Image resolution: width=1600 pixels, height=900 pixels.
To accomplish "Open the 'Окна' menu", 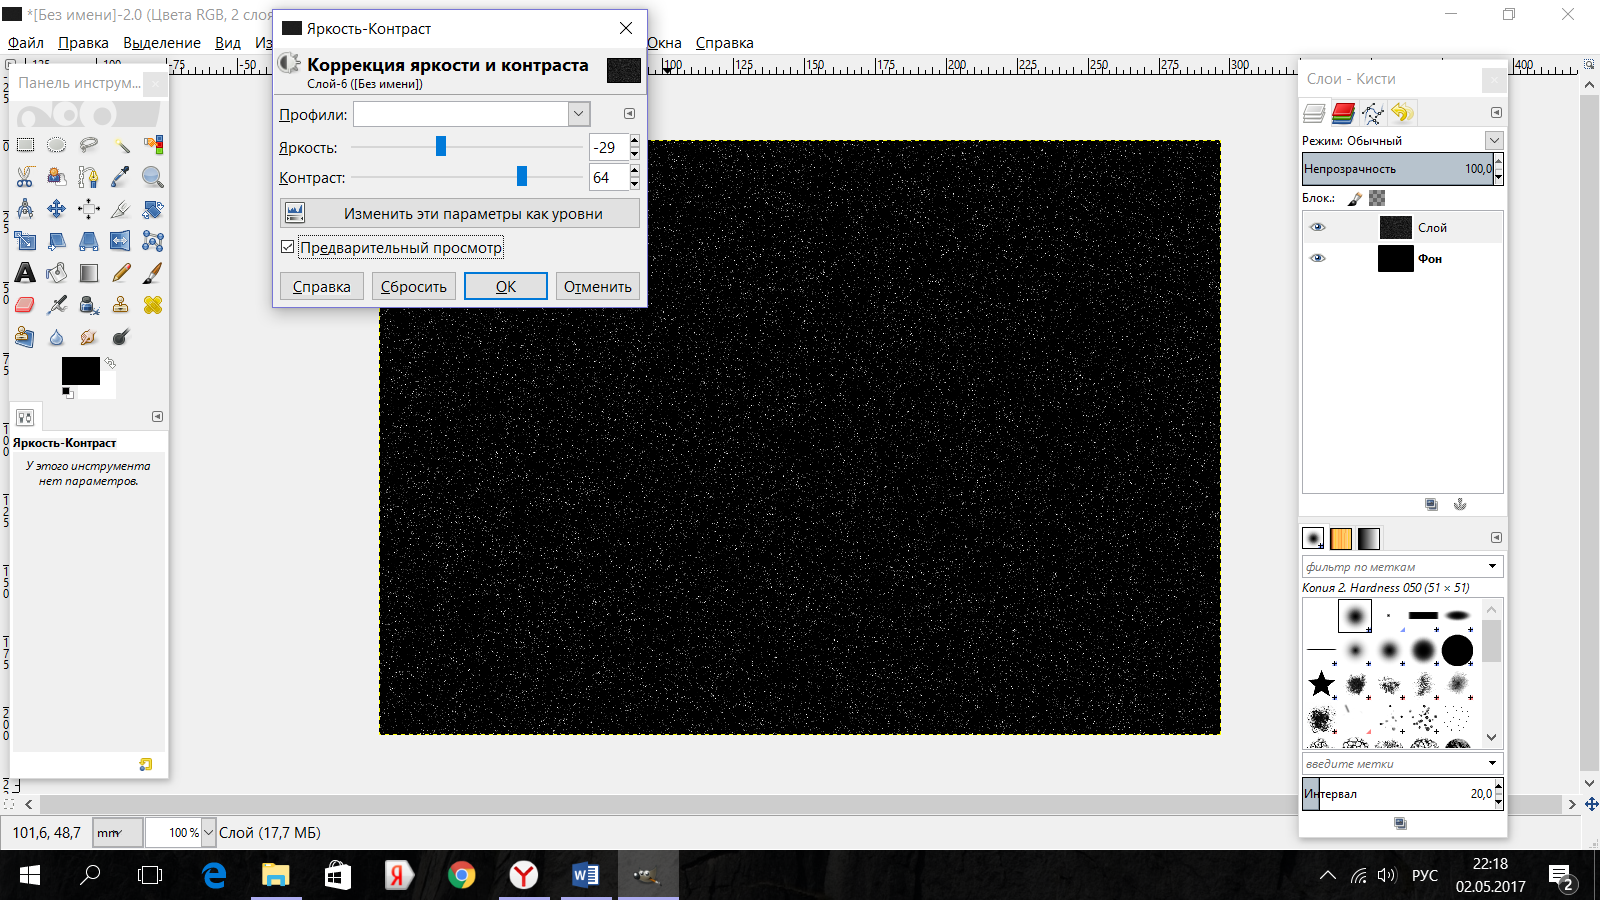I will point(664,43).
